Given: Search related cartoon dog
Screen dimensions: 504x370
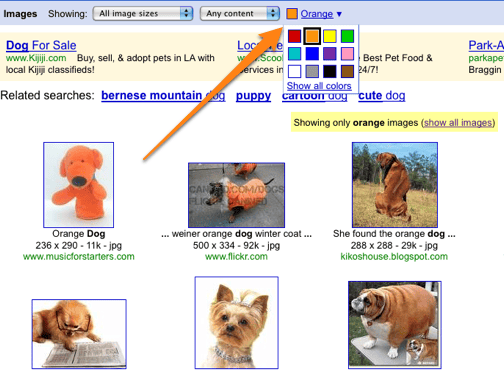Looking at the screenshot, I should (315, 96).
